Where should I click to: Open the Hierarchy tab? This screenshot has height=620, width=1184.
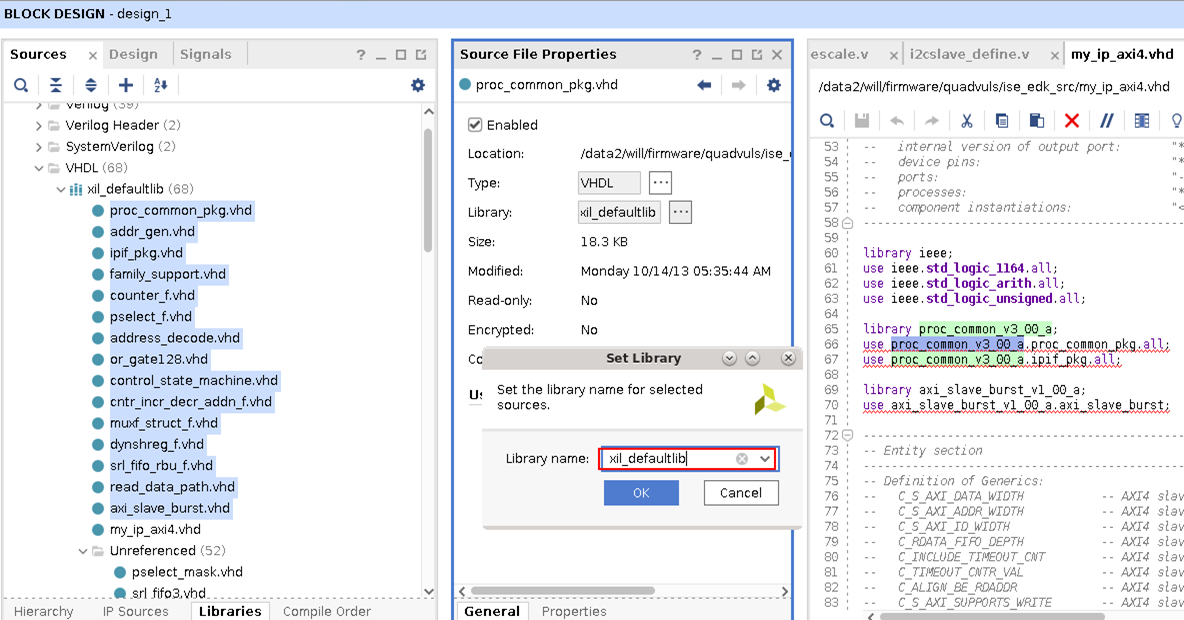click(44, 611)
